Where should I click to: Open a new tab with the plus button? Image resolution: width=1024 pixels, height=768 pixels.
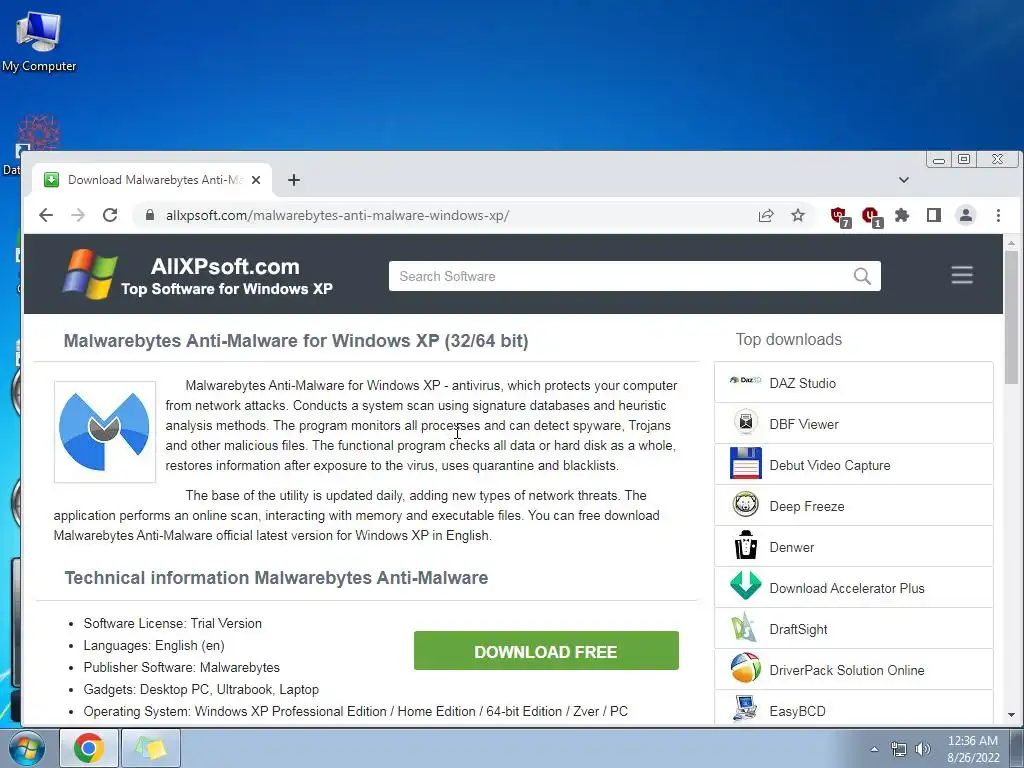click(294, 180)
